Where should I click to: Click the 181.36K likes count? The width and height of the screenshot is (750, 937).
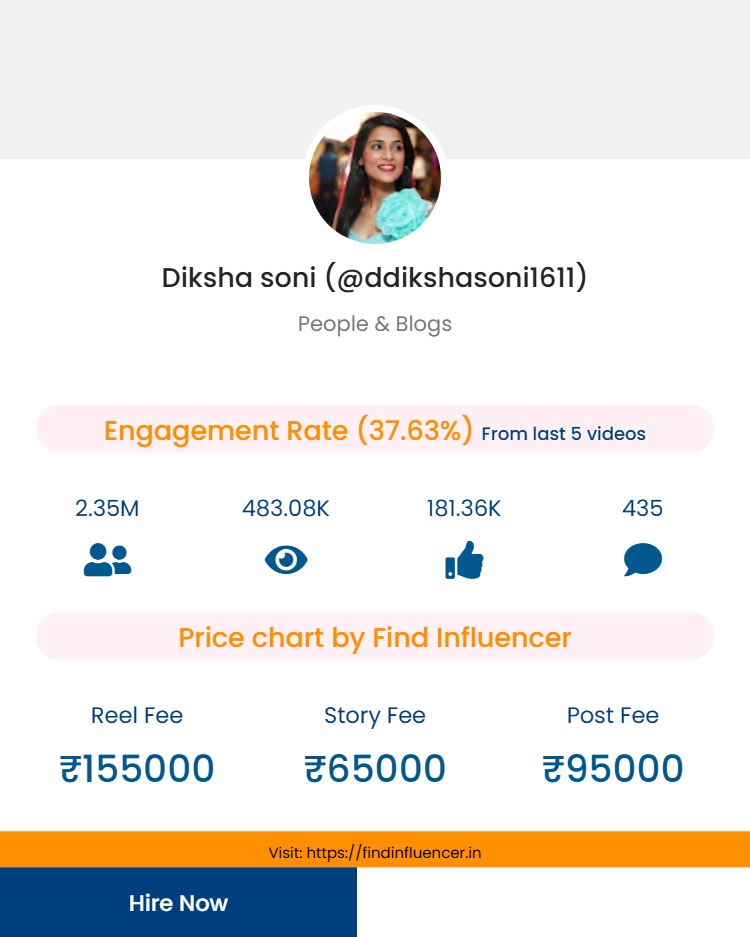[x=464, y=508]
